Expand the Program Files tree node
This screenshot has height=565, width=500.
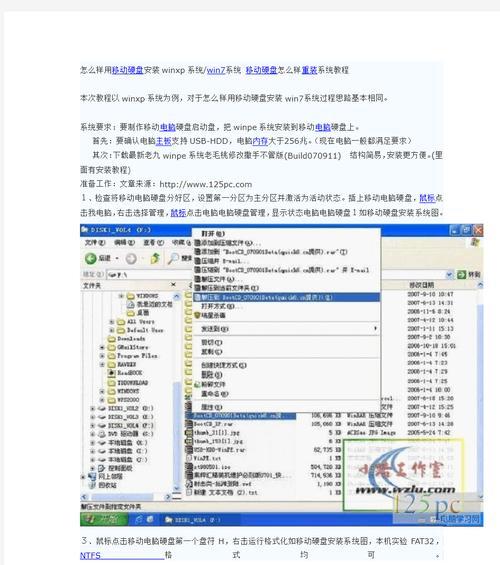(x=102, y=356)
